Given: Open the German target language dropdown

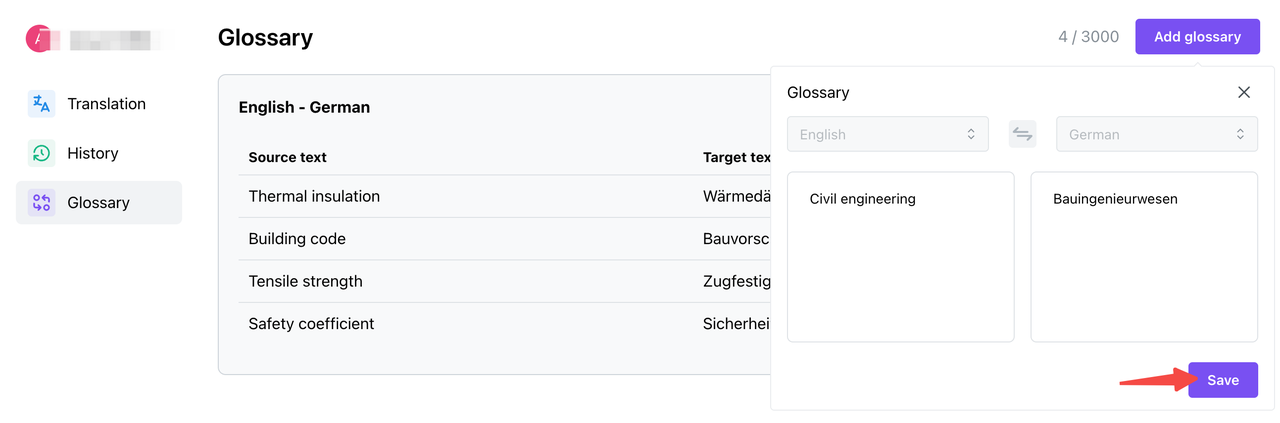Looking at the screenshot, I should pos(1157,134).
